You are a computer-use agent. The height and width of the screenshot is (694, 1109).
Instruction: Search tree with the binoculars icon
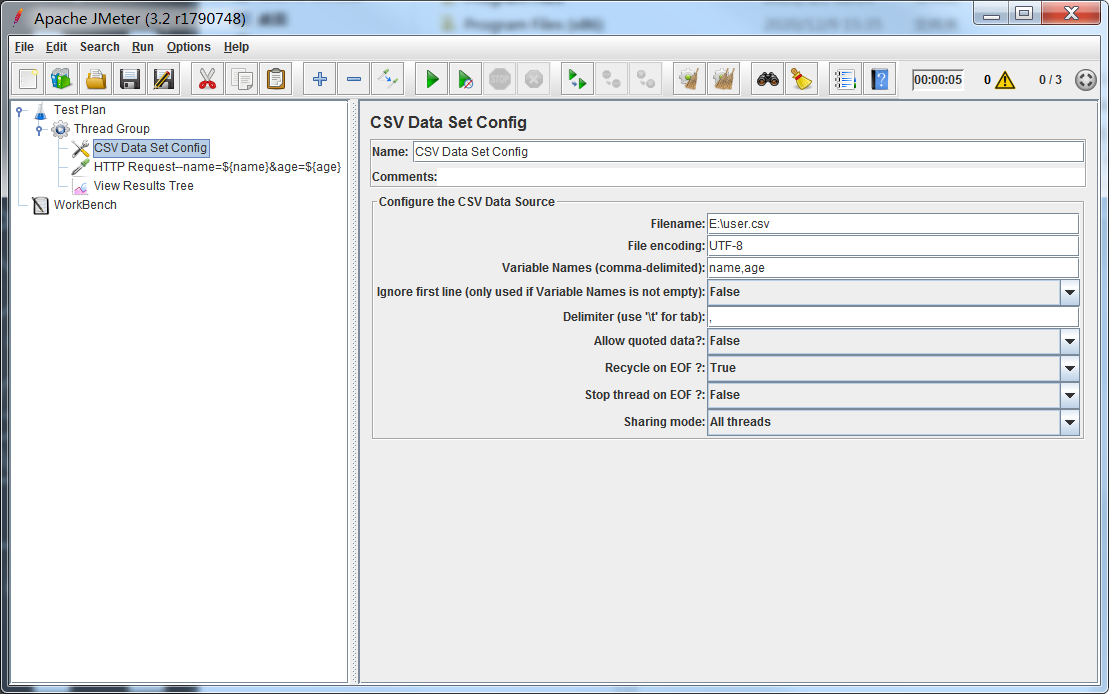click(x=767, y=79)
